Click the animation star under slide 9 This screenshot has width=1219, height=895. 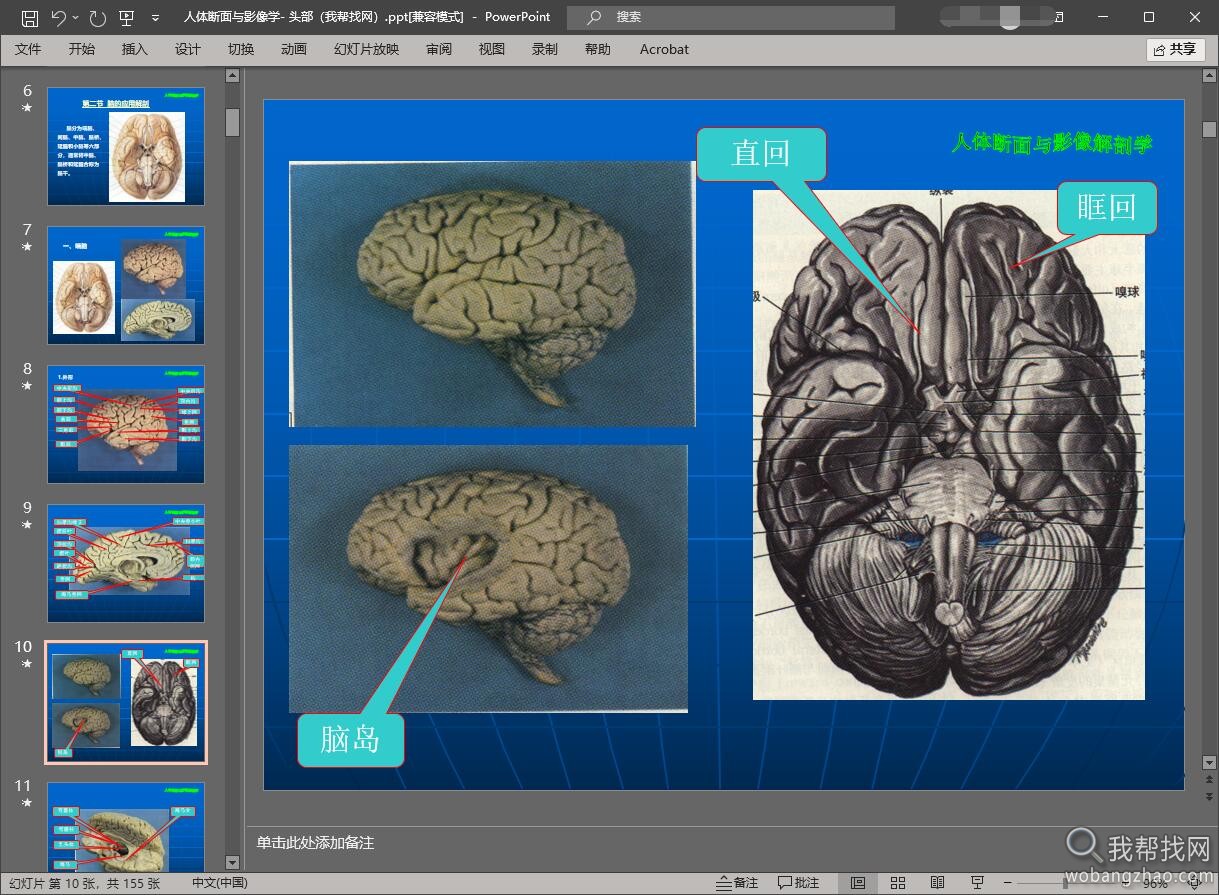[27, 525]
